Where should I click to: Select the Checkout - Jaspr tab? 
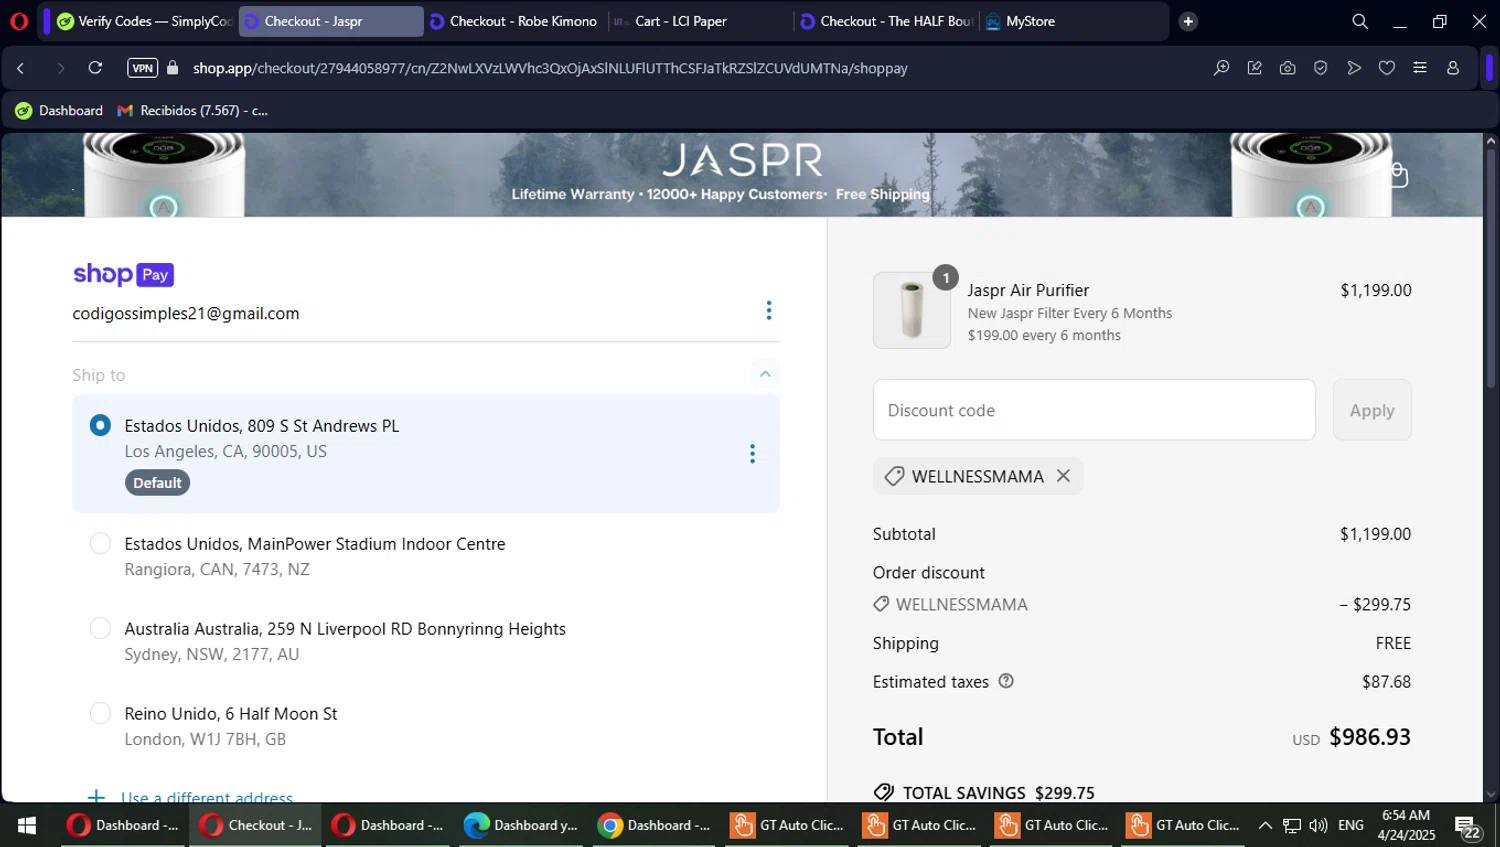[330, 21]
